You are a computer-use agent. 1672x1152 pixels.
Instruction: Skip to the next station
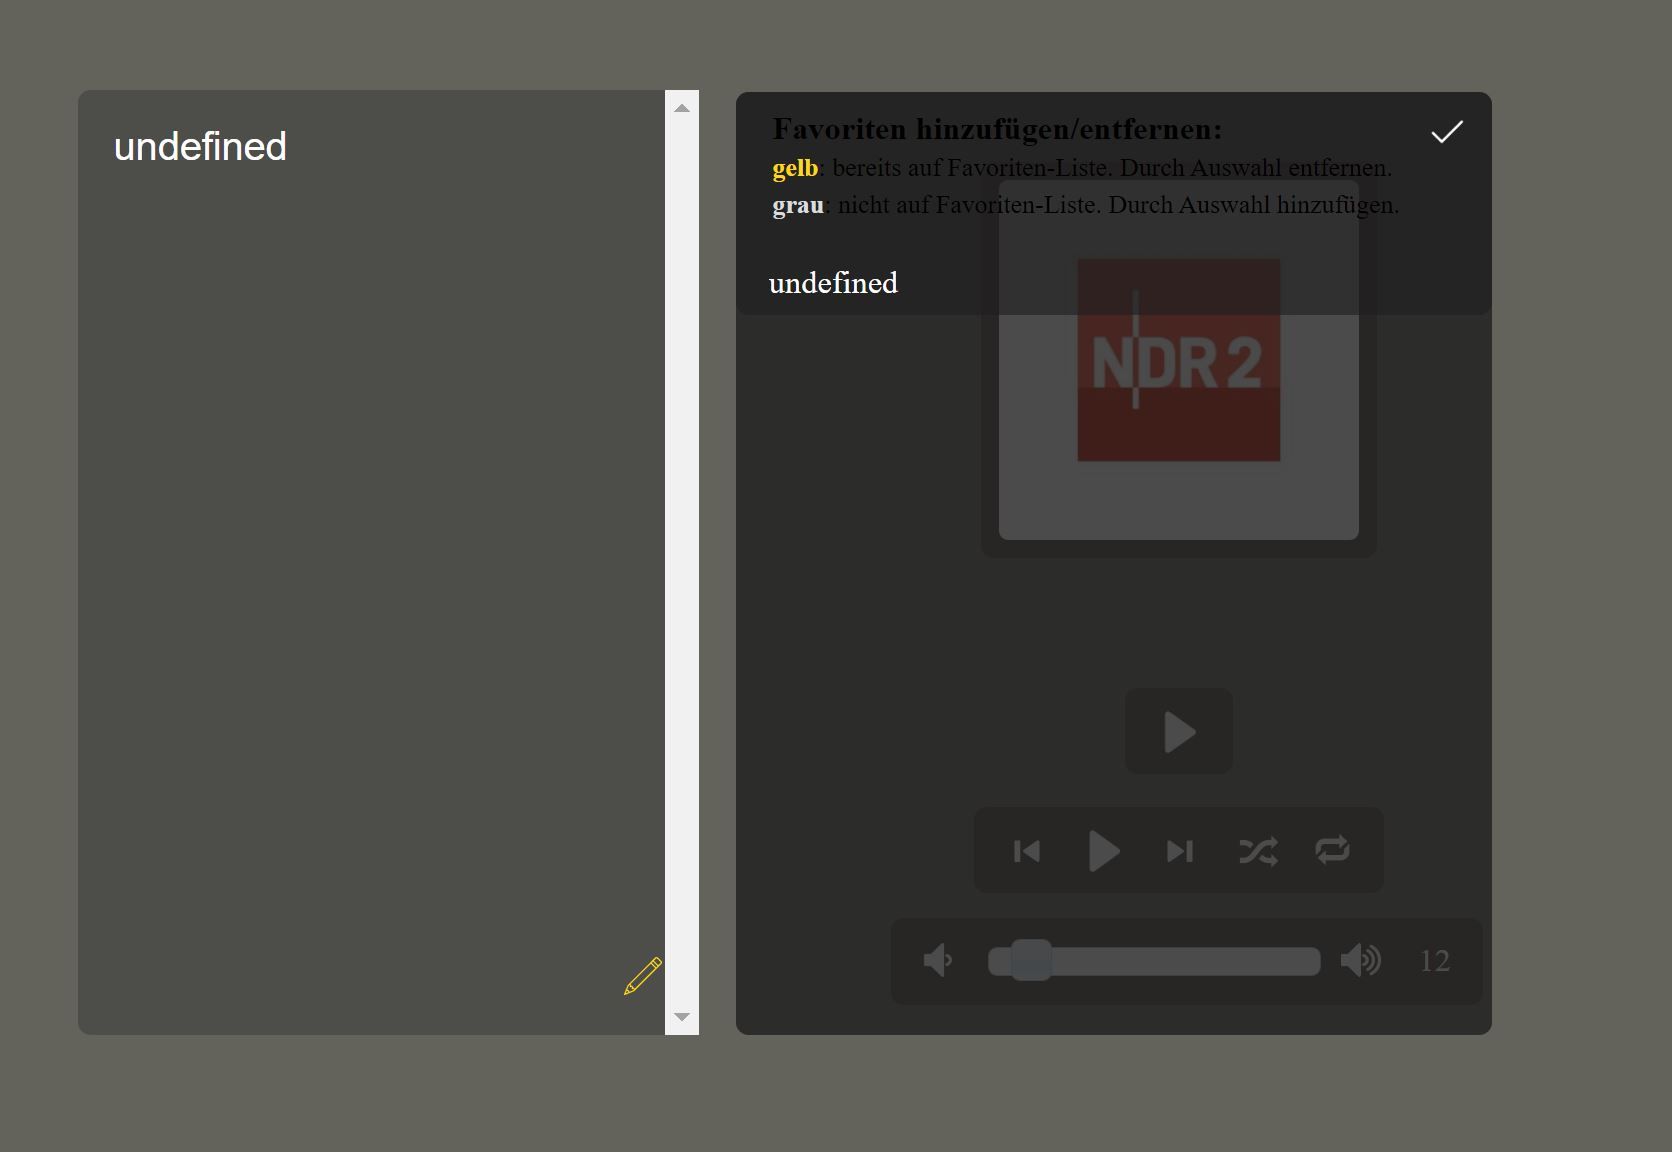pyautogui.click(x=1180, y=851)
